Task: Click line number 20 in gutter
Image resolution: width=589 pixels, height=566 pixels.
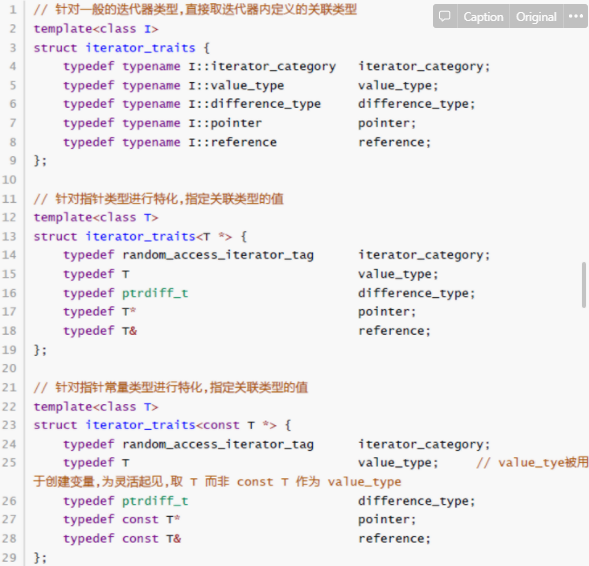Action: click(9, 368)
